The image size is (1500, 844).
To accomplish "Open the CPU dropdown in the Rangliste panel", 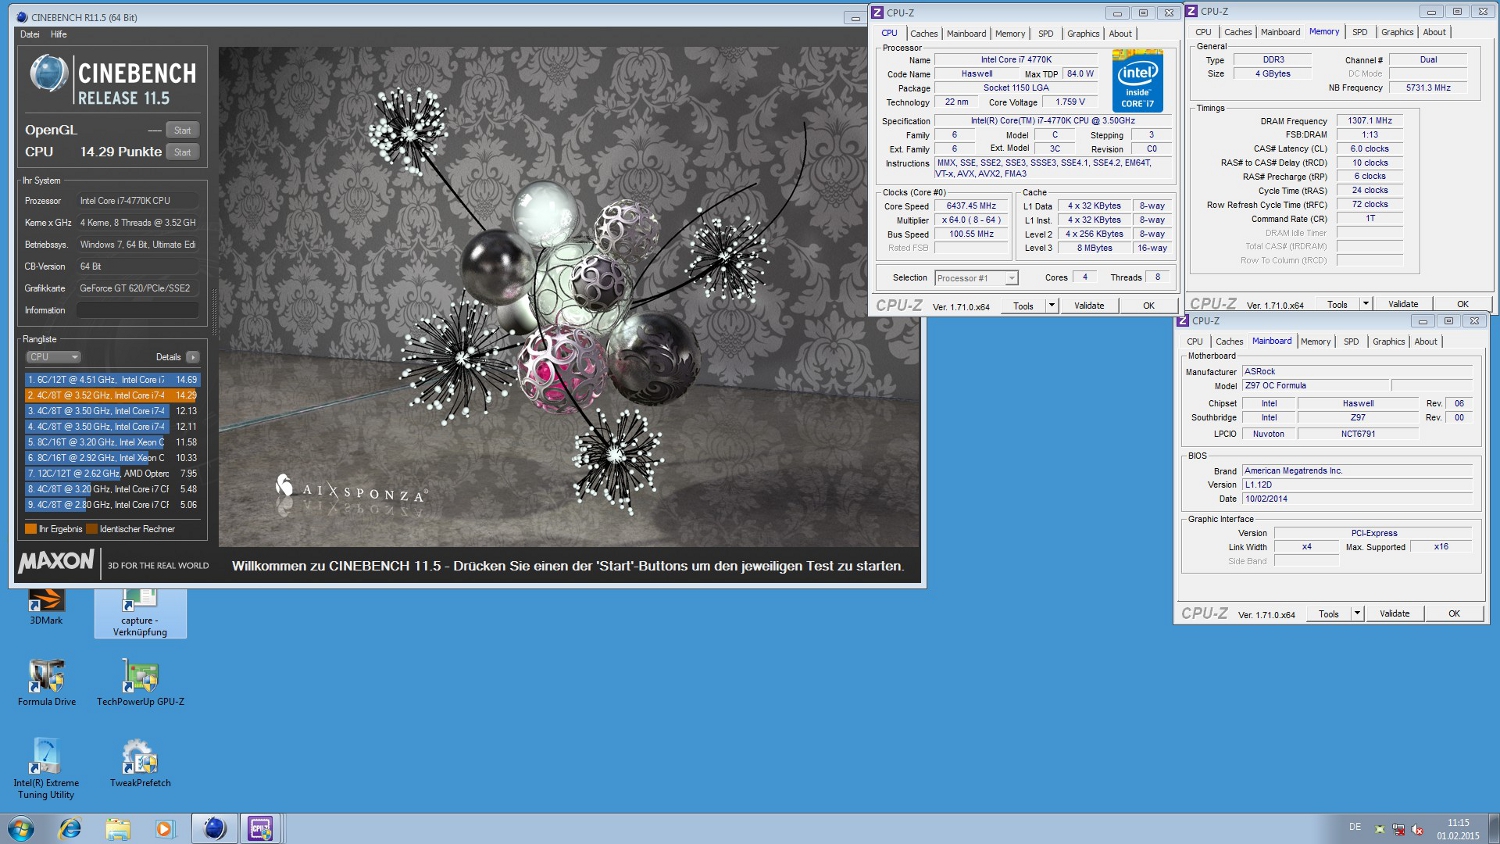I will coord(53,357).
